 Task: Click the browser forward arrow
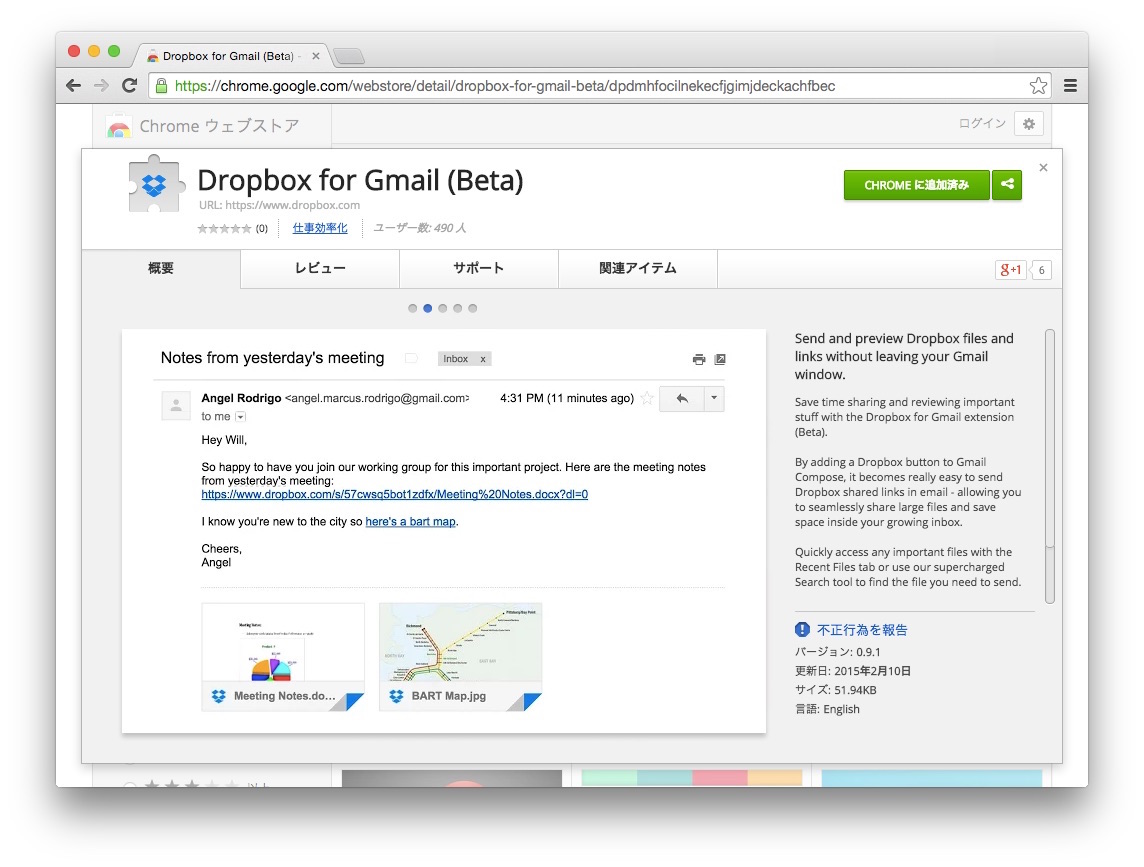pos(101,85)
